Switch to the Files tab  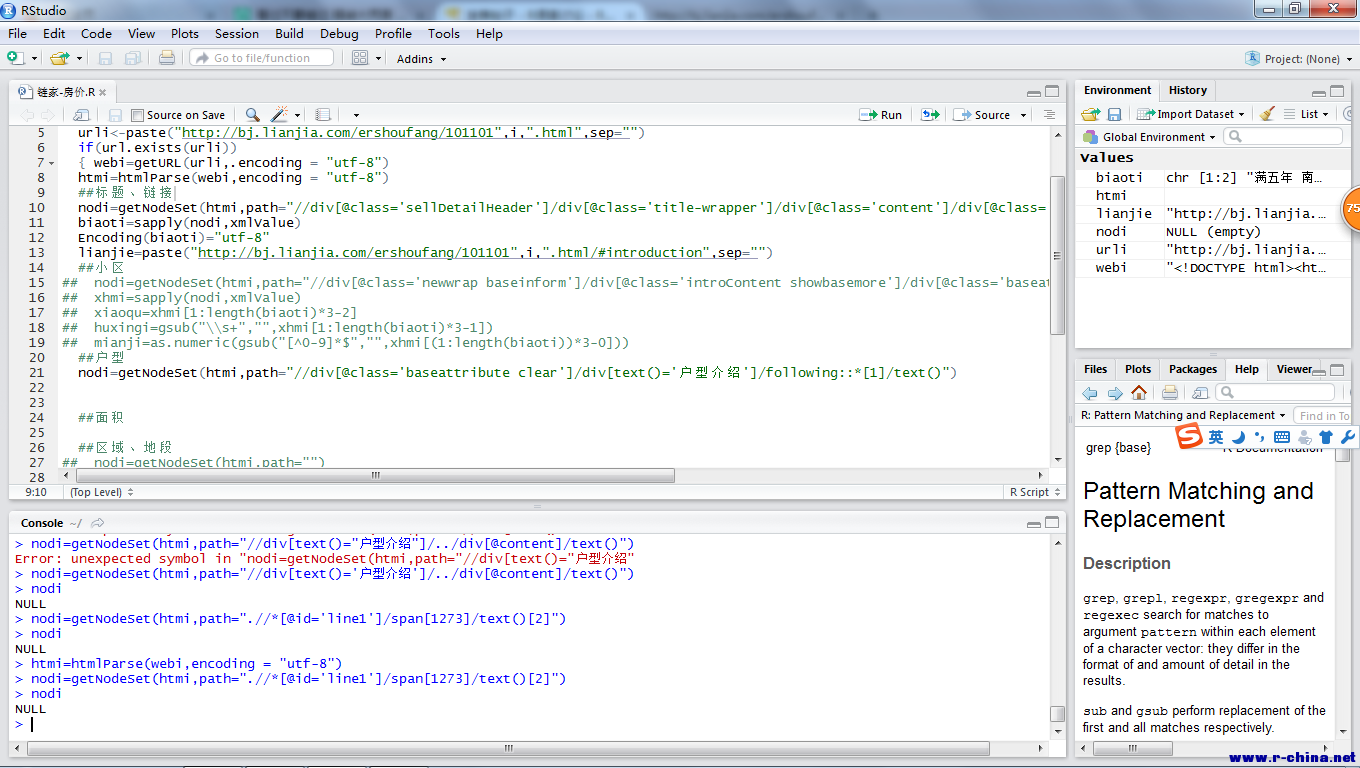(1096, 369)
